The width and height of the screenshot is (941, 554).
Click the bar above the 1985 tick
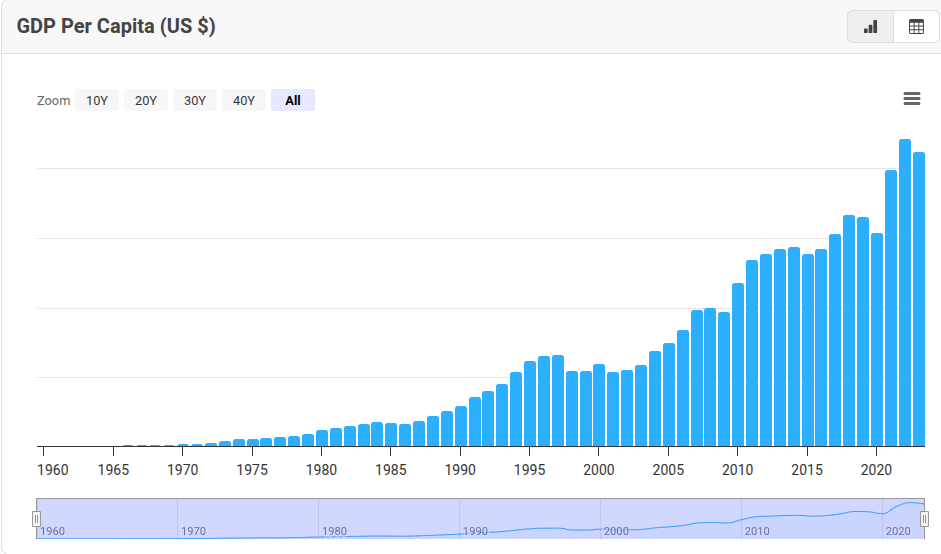point(391,435)
